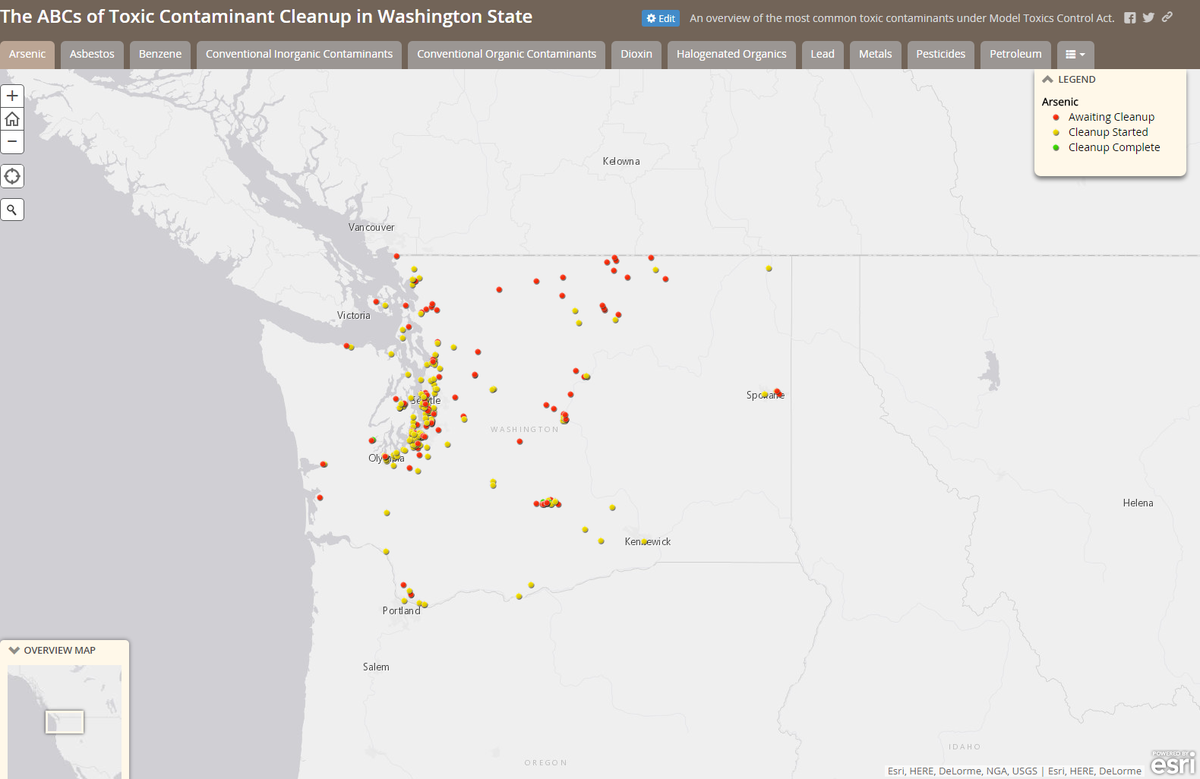Screen dimensions: 1200x779
Task: Switch to the Asbestos tab
Action: tap(92, 54)
